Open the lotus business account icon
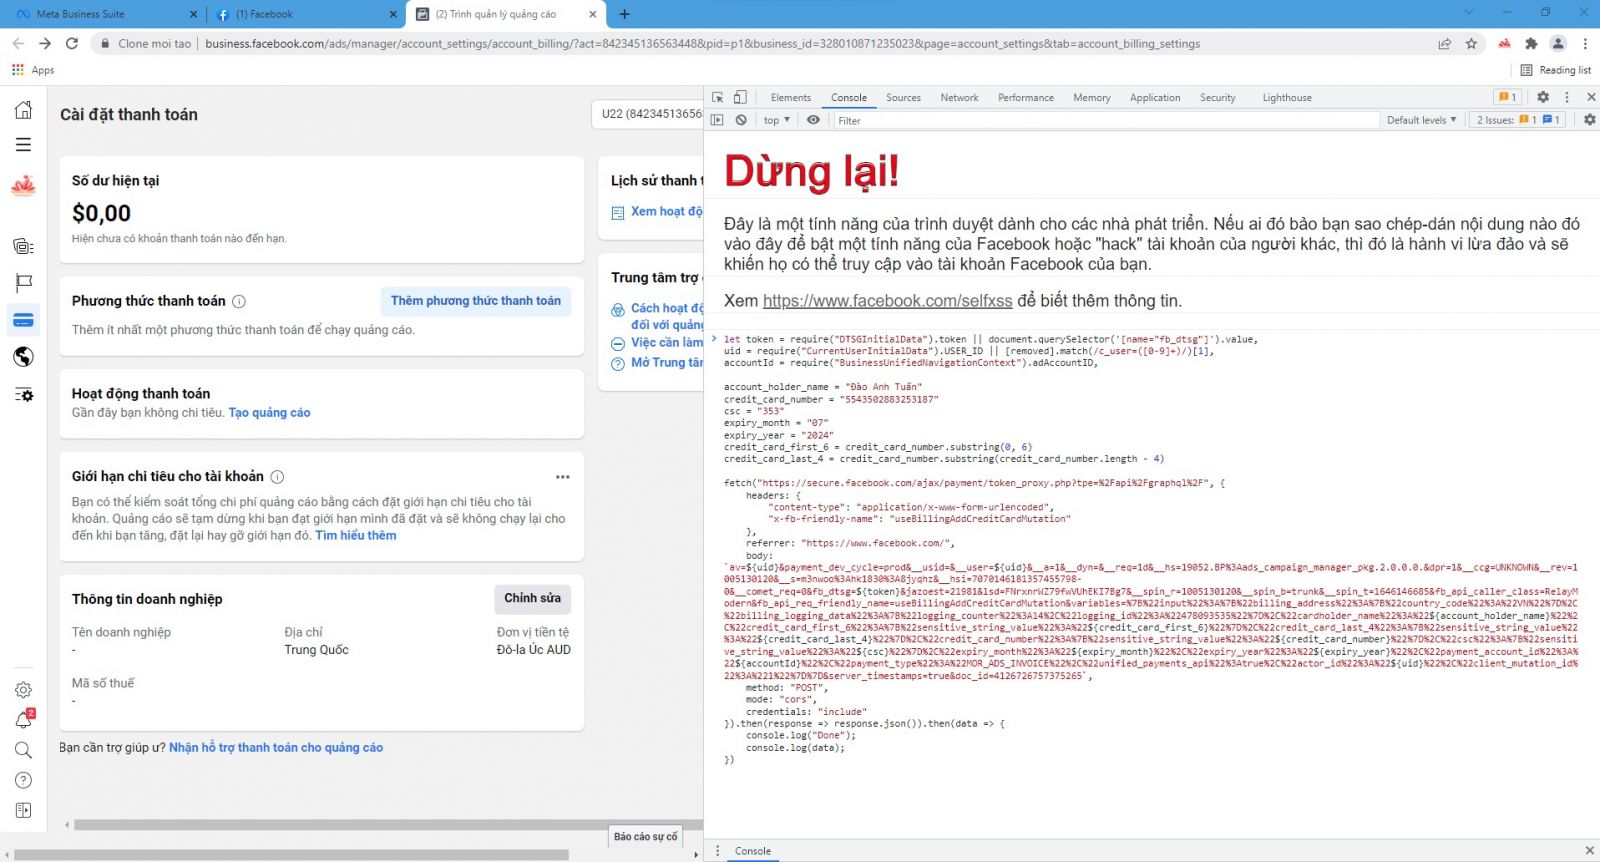 click(23, 186)
